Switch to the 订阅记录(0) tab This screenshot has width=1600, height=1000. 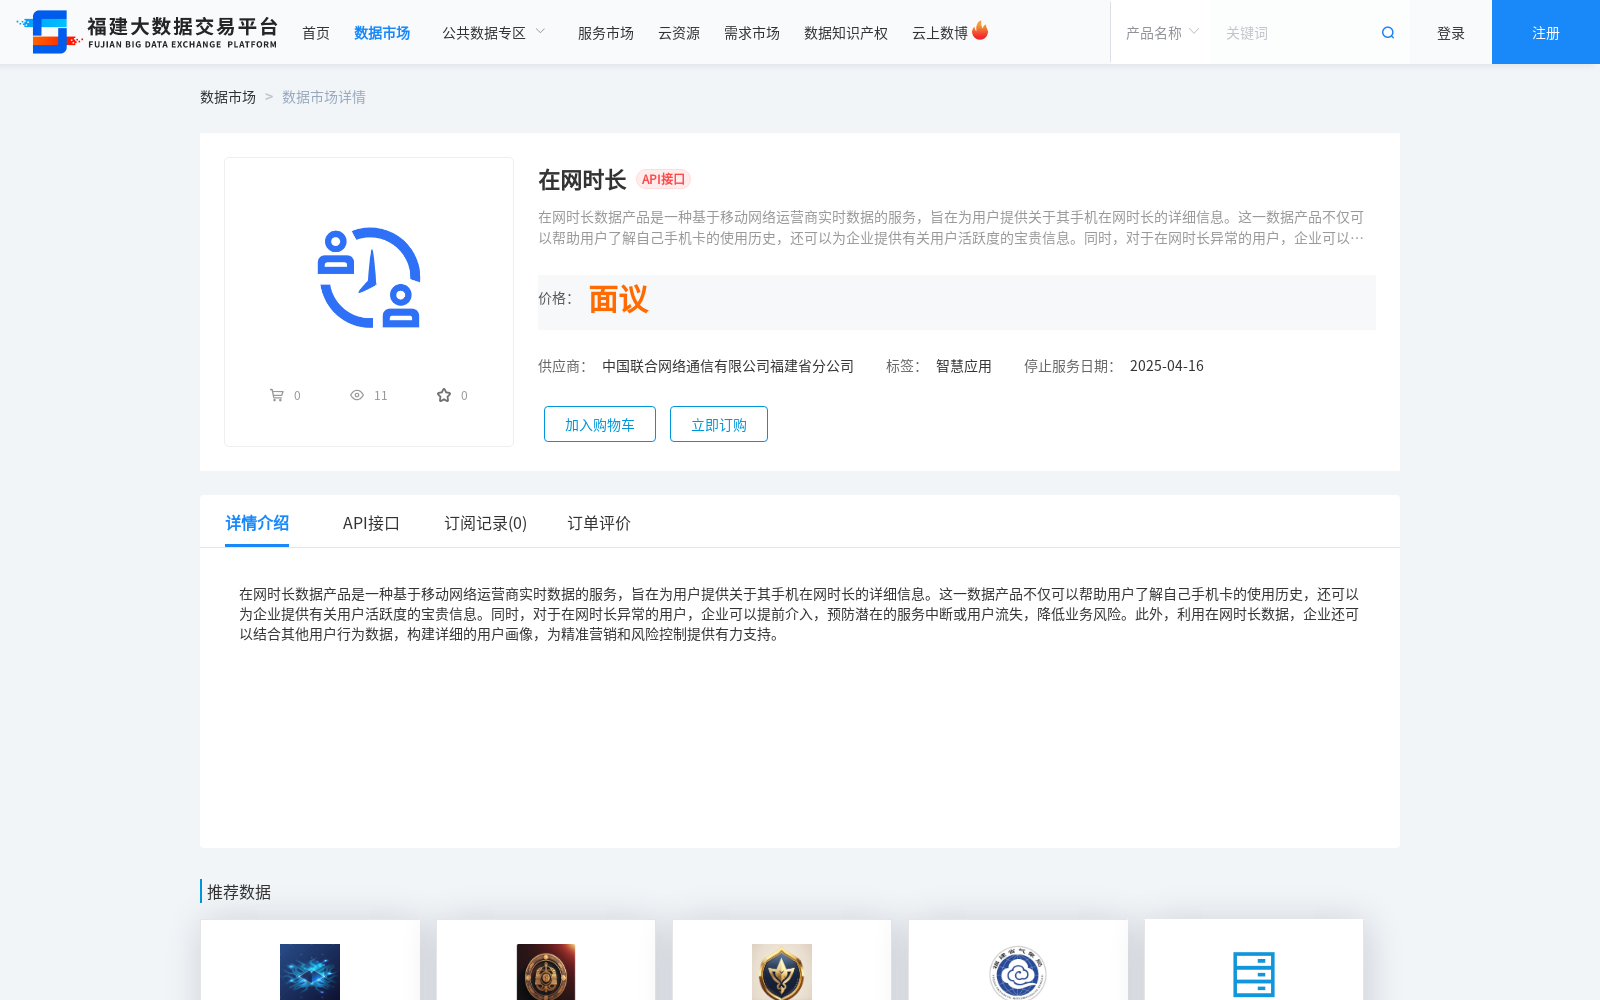(486, 523)
